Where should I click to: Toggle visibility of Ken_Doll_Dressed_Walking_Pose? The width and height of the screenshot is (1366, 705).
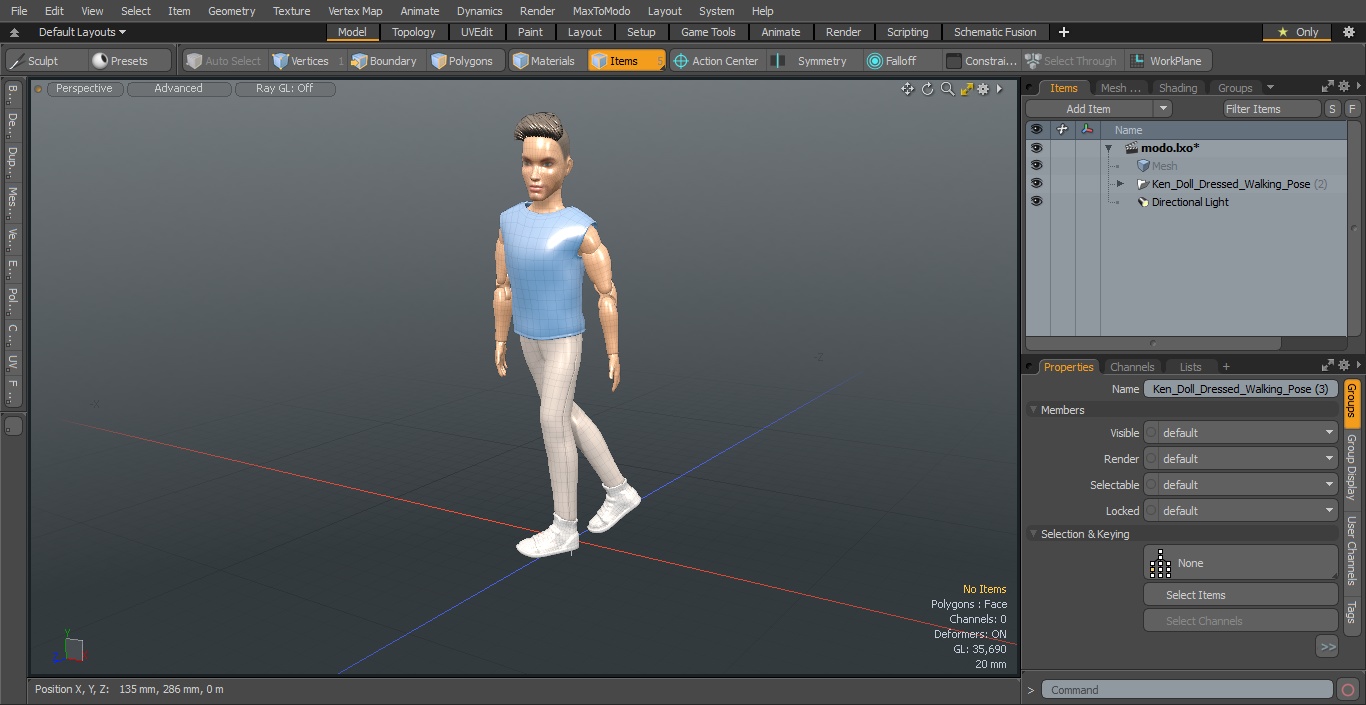click(1036, 184)
